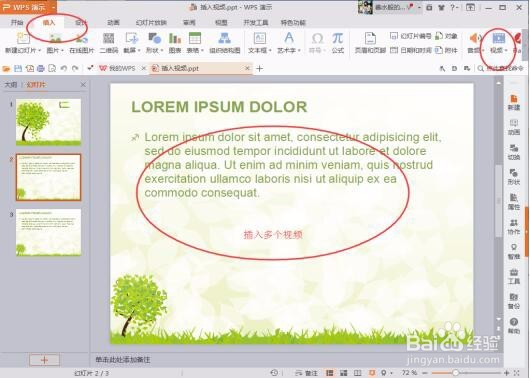Toggle the Notes (备注) button in status bar
Screen dimensions: 530x378
pos(307,373)
